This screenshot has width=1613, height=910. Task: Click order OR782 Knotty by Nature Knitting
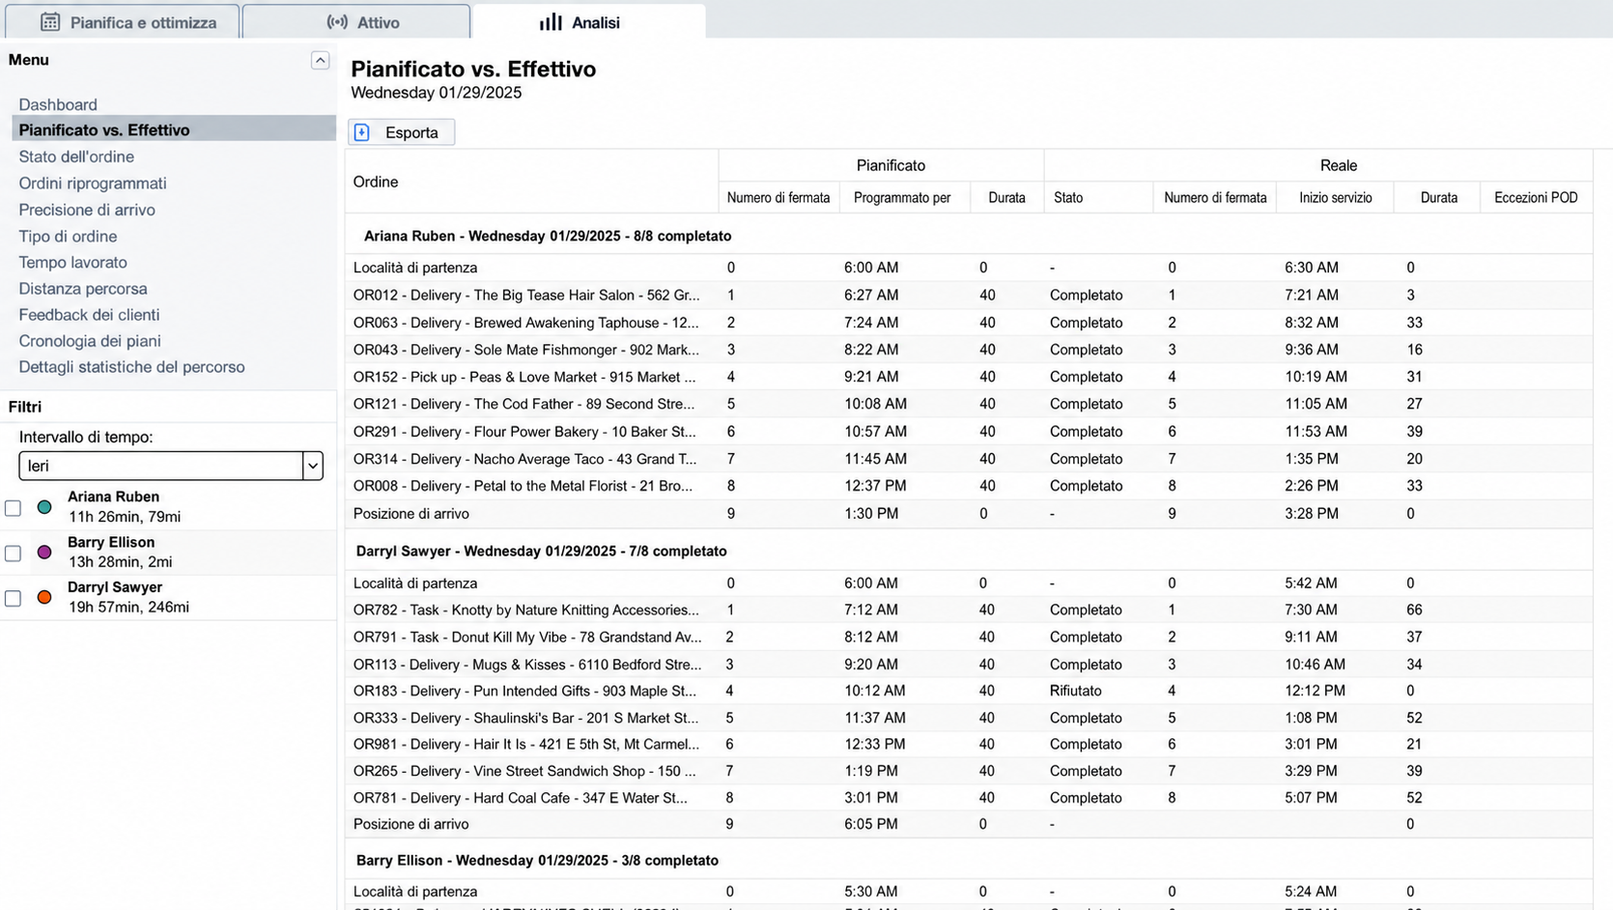[526, 610]
